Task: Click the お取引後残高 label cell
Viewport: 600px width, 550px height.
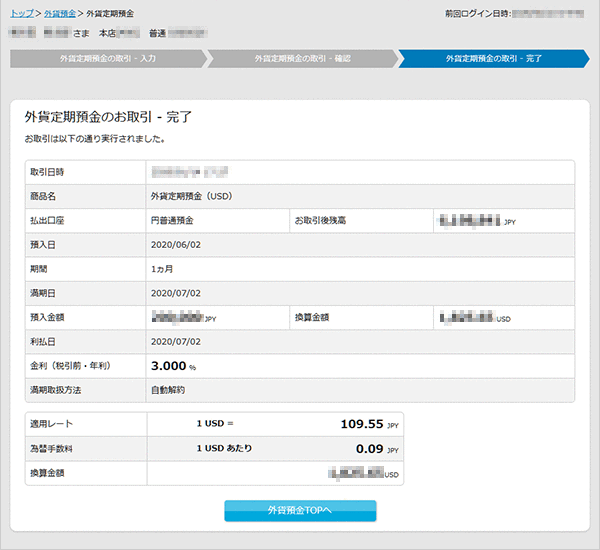Action: pyautogui.click(x=322, y=220)
